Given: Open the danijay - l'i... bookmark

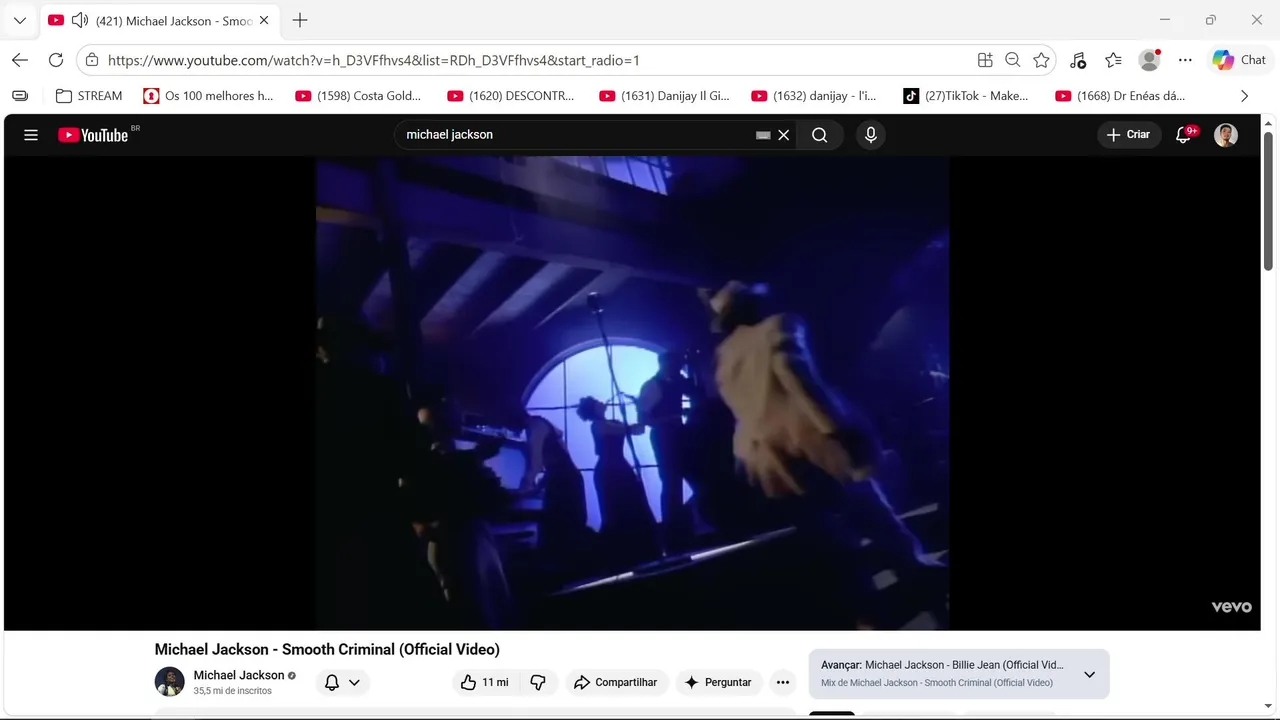Looking at the screenshot, I should click(x=814, y=96).
